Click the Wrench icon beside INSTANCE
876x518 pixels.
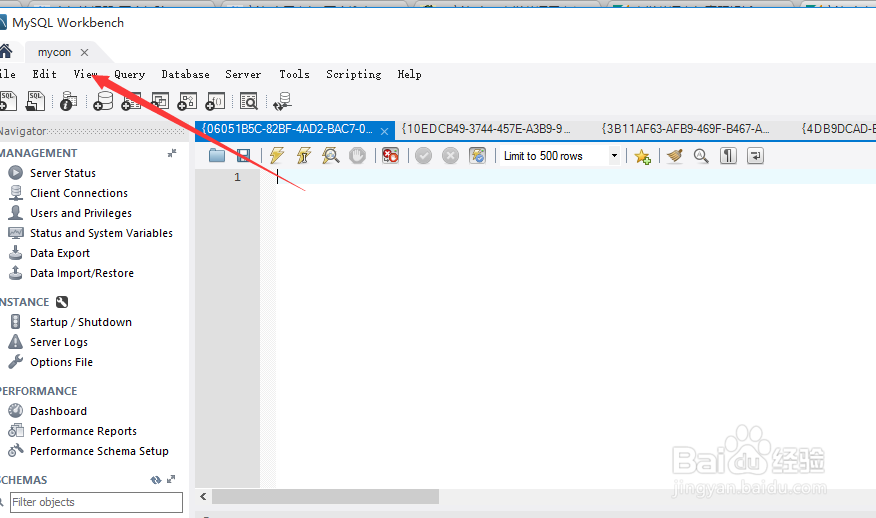(62, 302)
